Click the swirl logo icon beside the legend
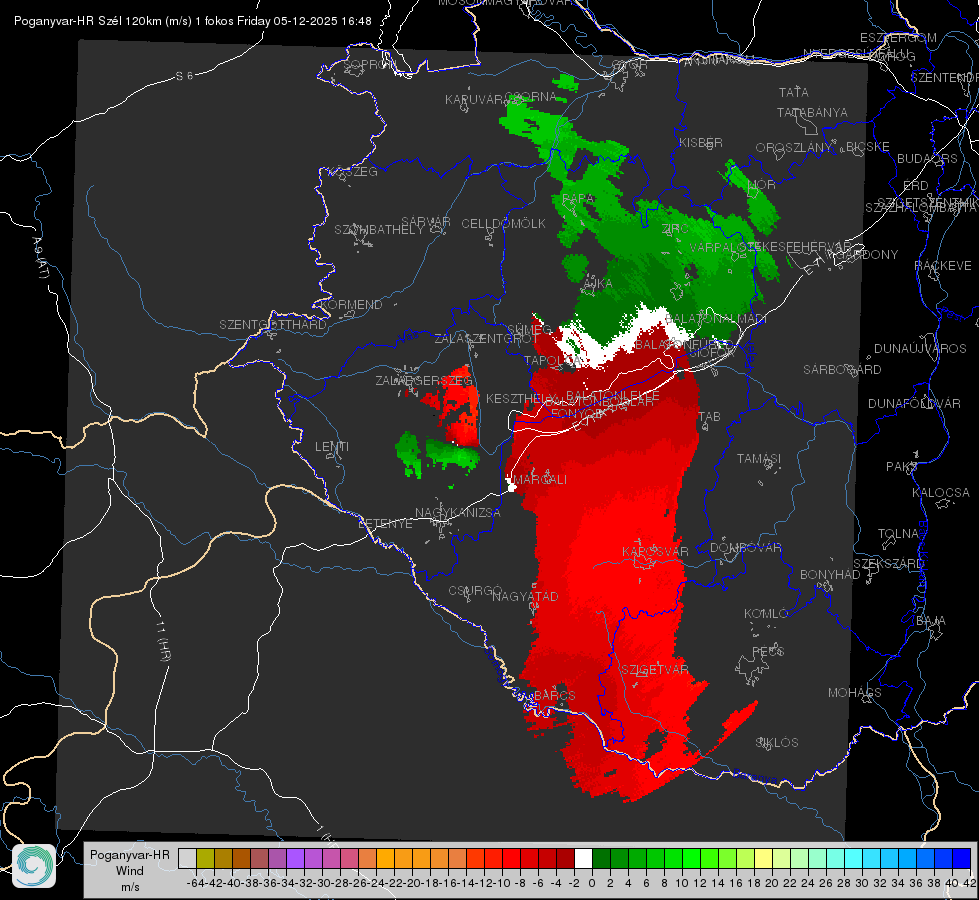 tap(34, 866)
